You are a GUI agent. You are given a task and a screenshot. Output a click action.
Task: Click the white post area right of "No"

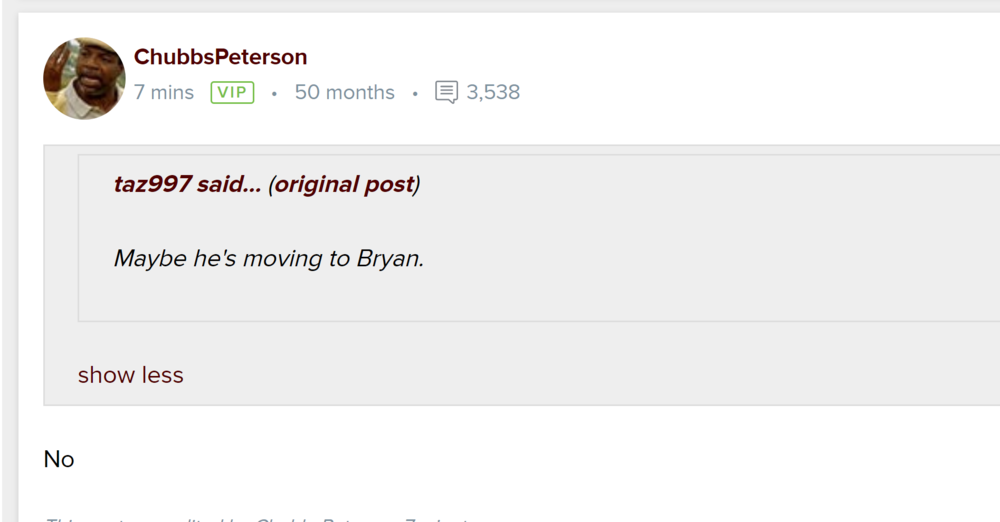click(500, 459)
